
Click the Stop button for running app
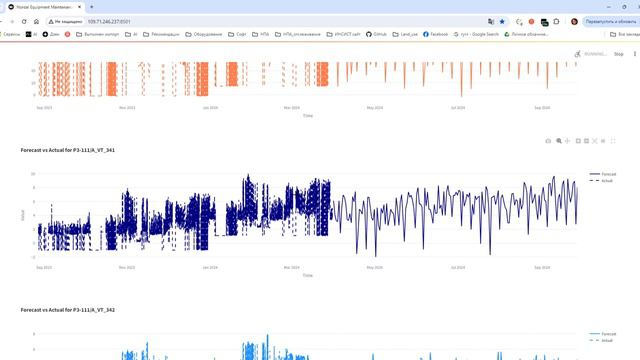coord(618,54)
